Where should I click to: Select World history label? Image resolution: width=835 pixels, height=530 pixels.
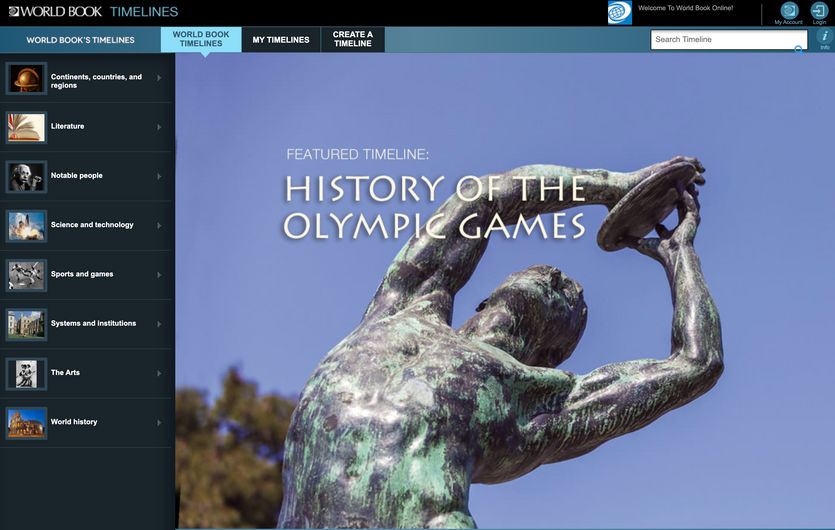pos(74,422)
